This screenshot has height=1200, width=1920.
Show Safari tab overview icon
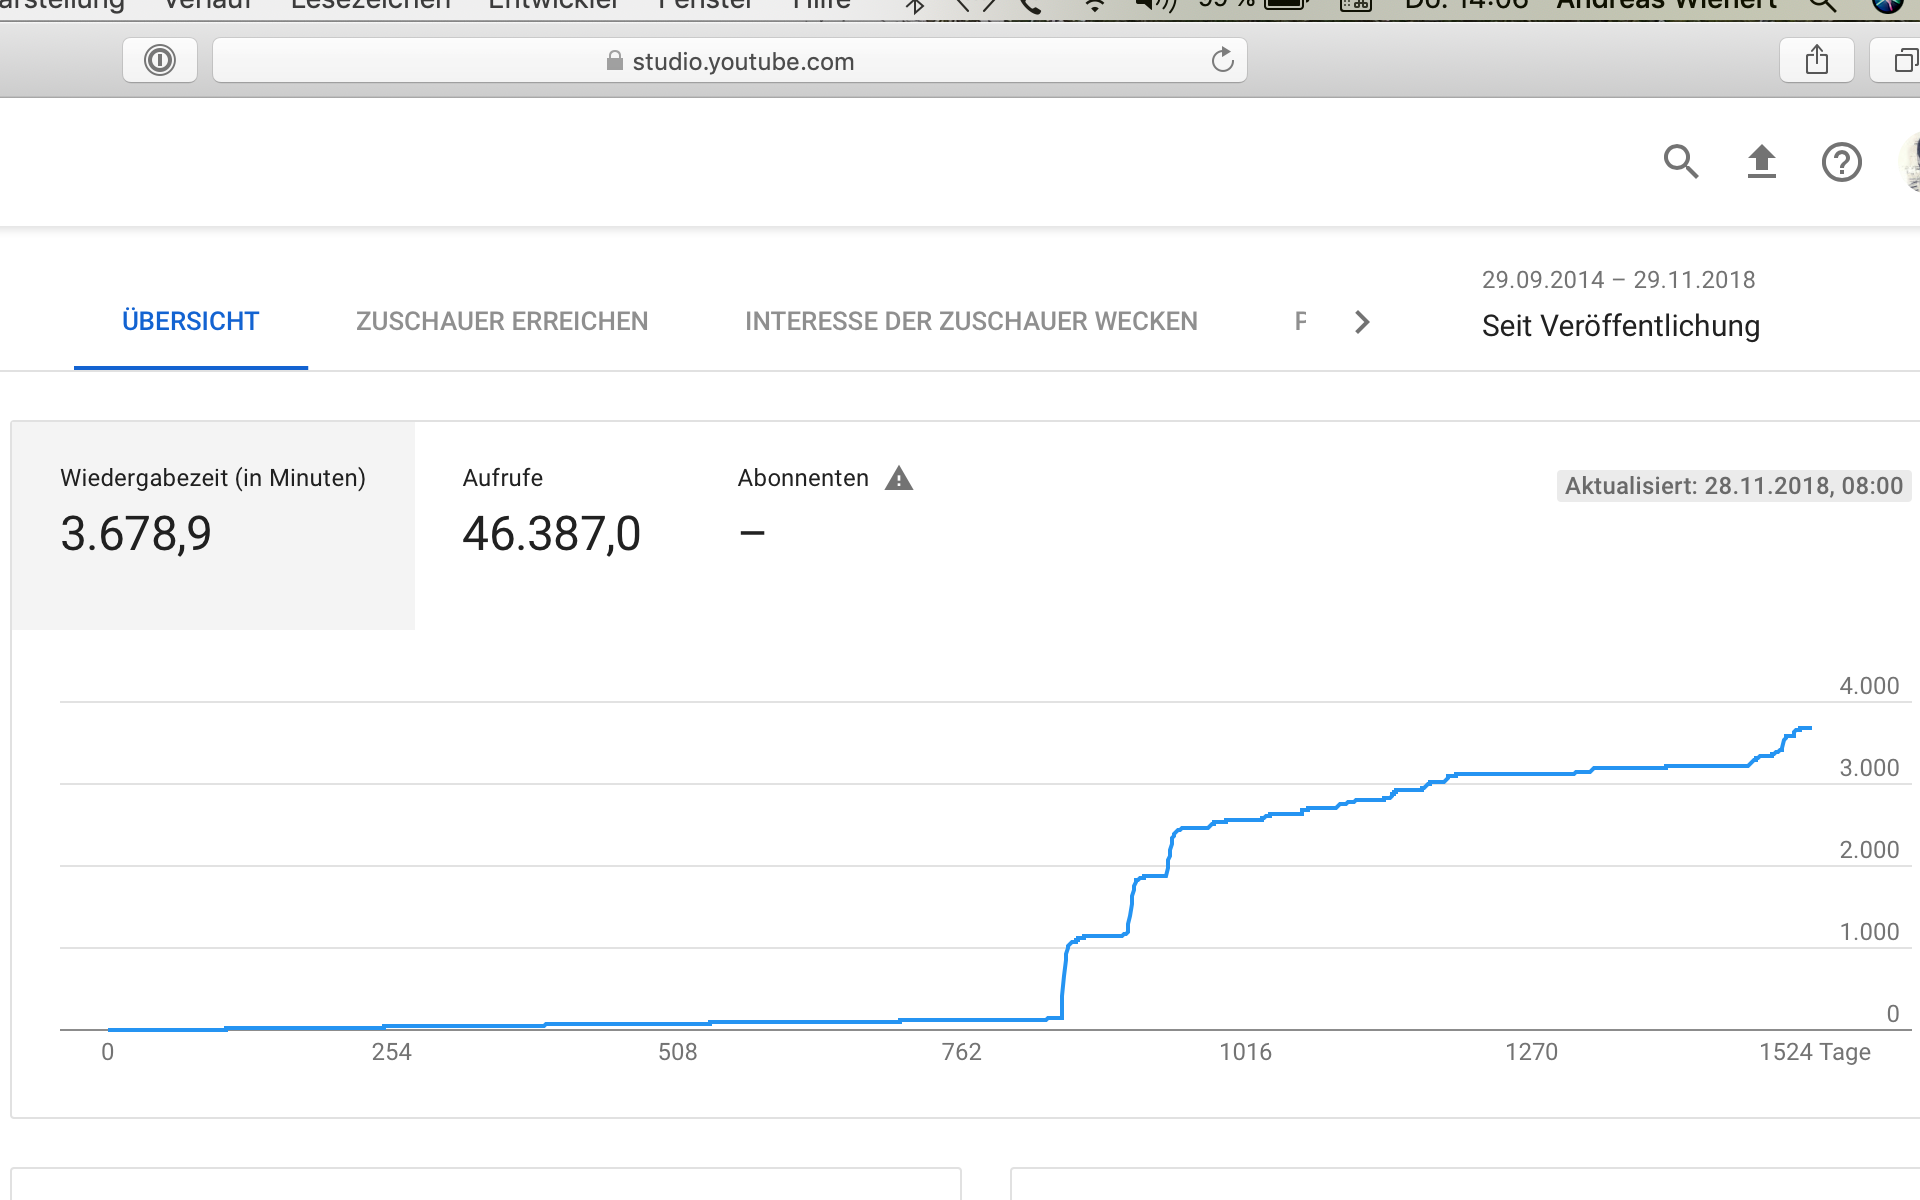tap(1904, 61)
